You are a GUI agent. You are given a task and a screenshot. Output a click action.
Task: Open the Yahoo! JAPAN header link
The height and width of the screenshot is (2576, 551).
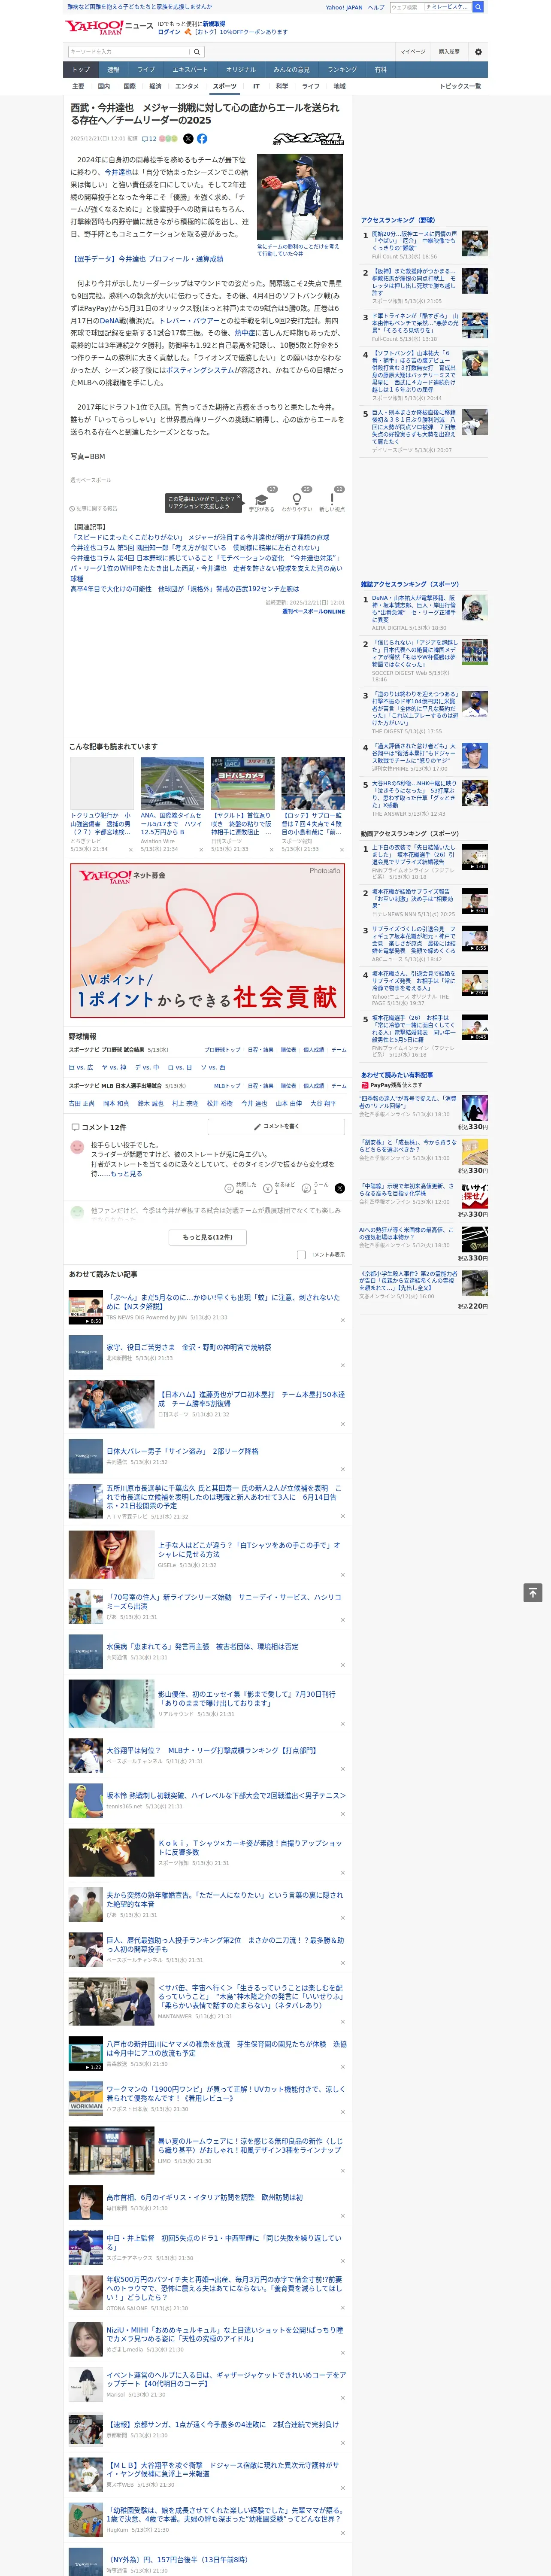(x=344, y=7)
